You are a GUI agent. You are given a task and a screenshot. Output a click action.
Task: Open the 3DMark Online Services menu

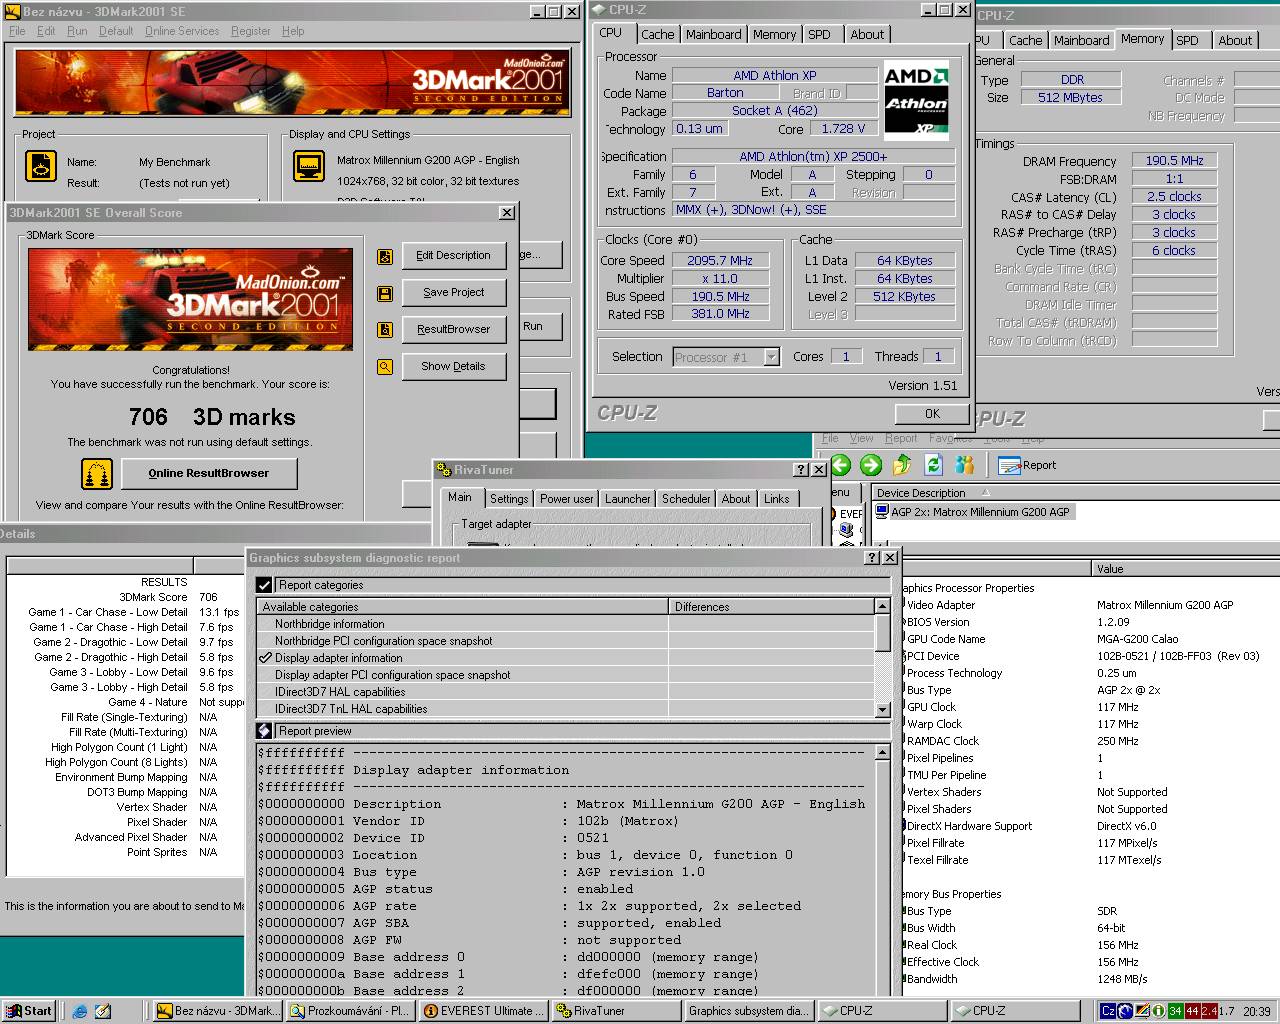pyautogui.click(x=182, y=31)
